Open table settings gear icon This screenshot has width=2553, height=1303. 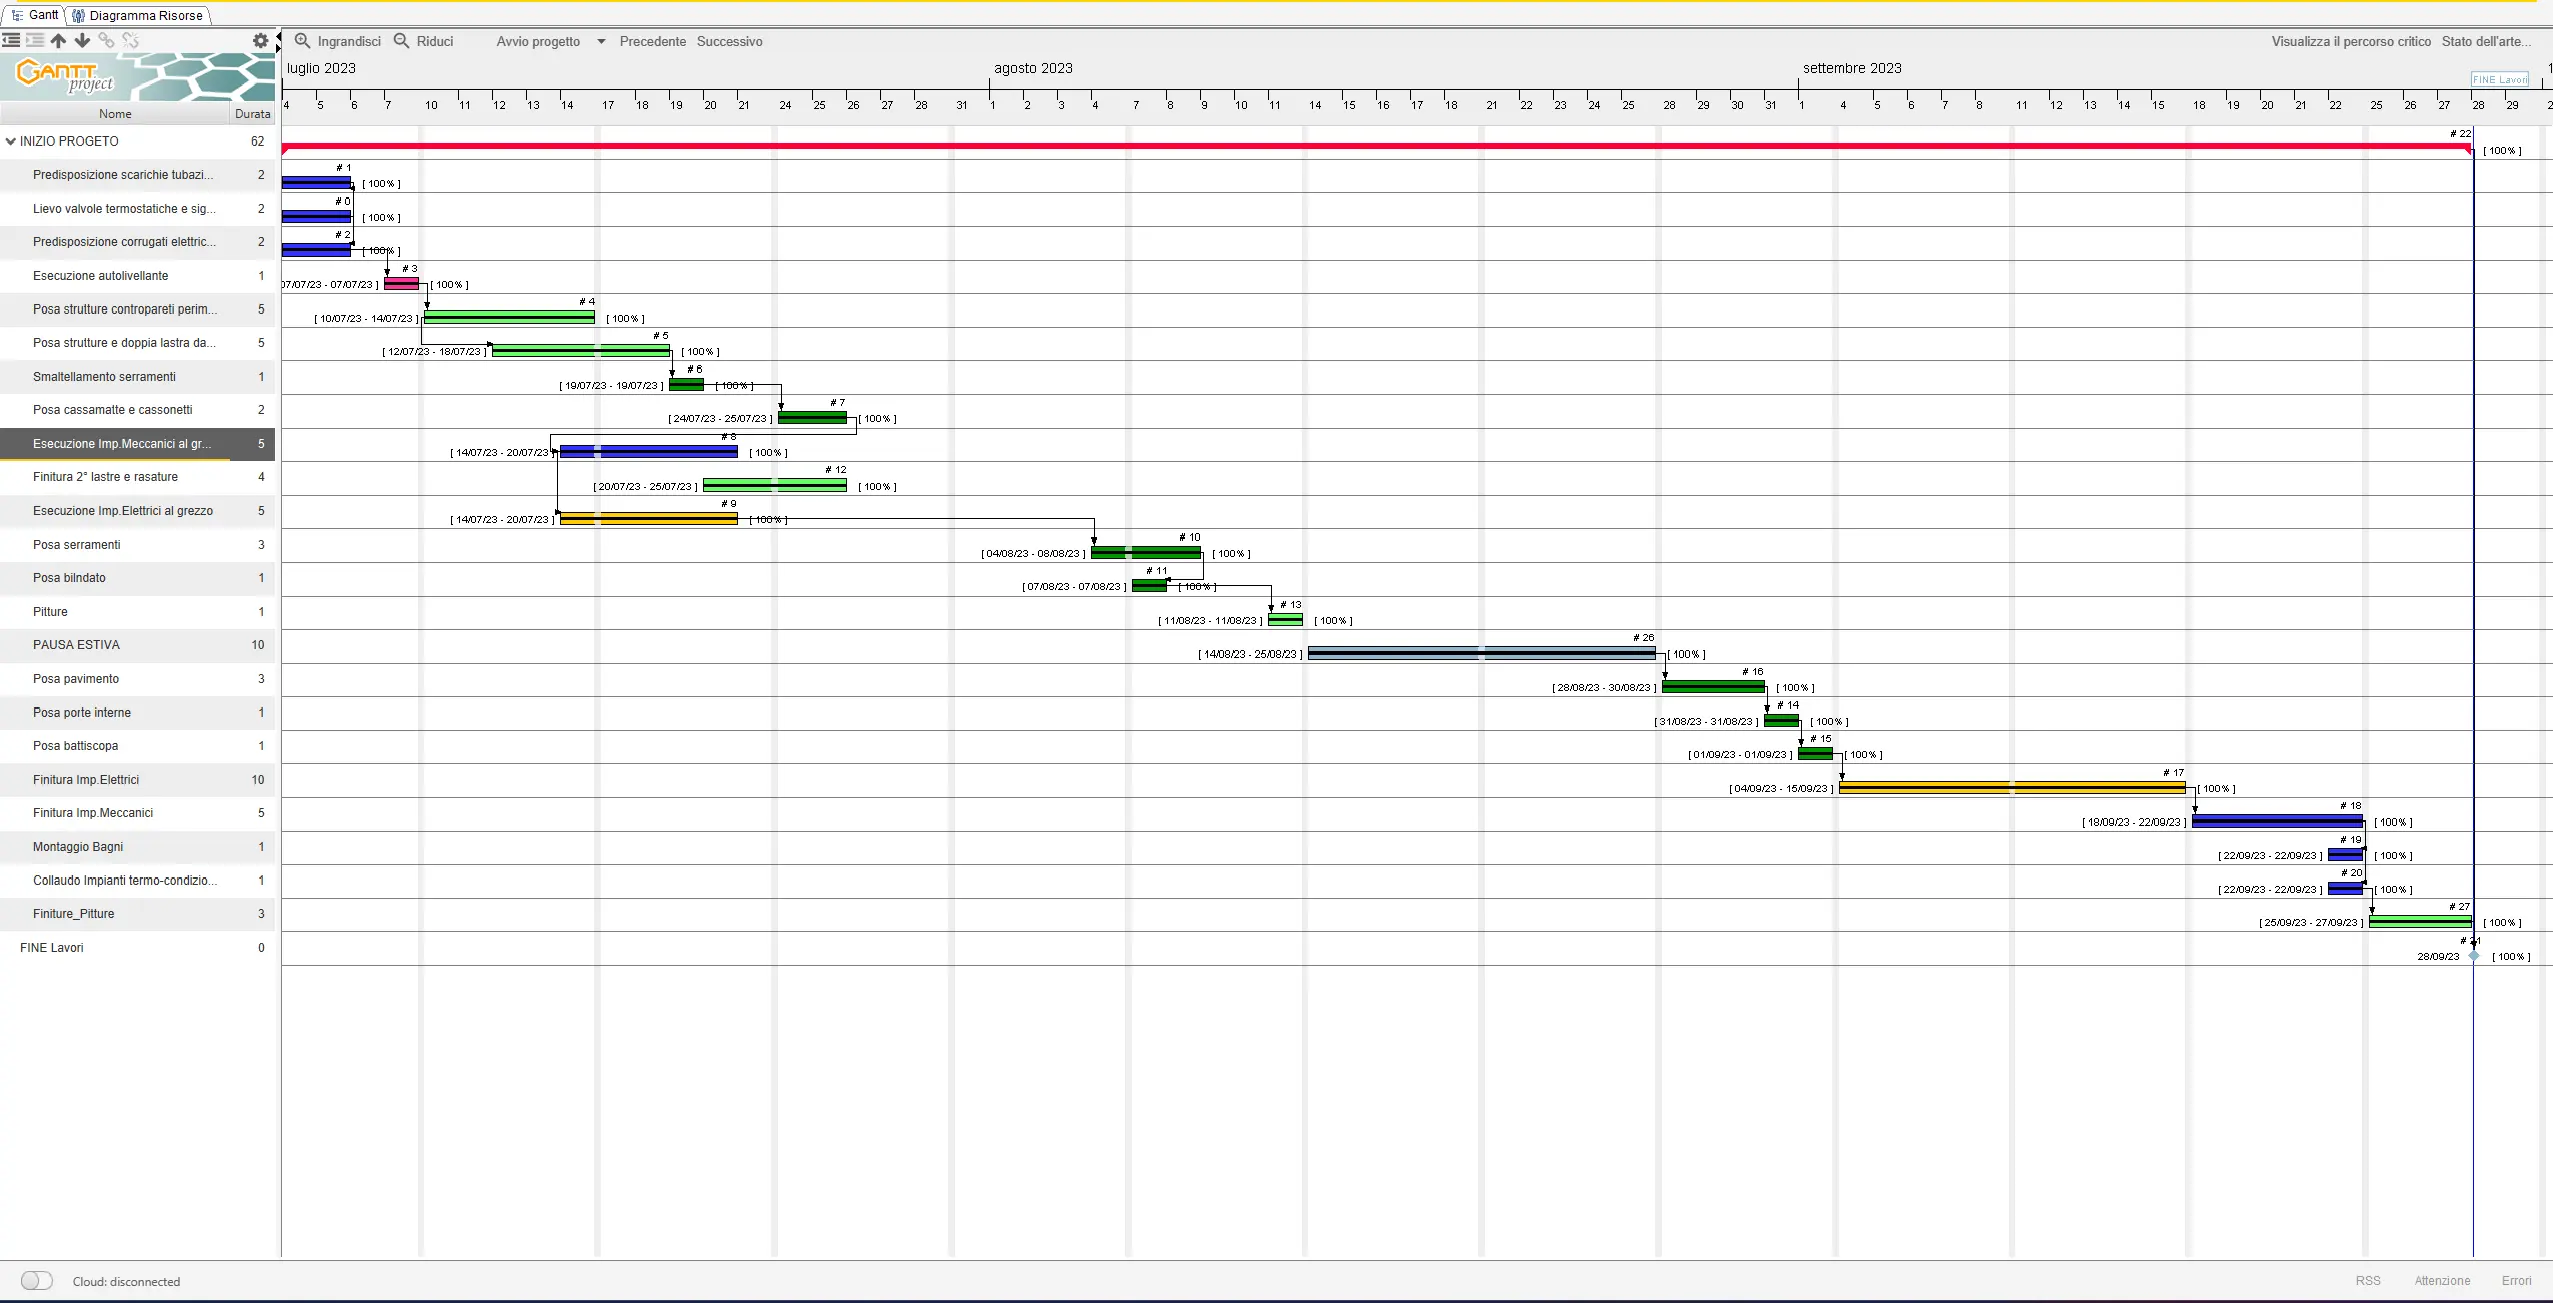coord(260,41)
